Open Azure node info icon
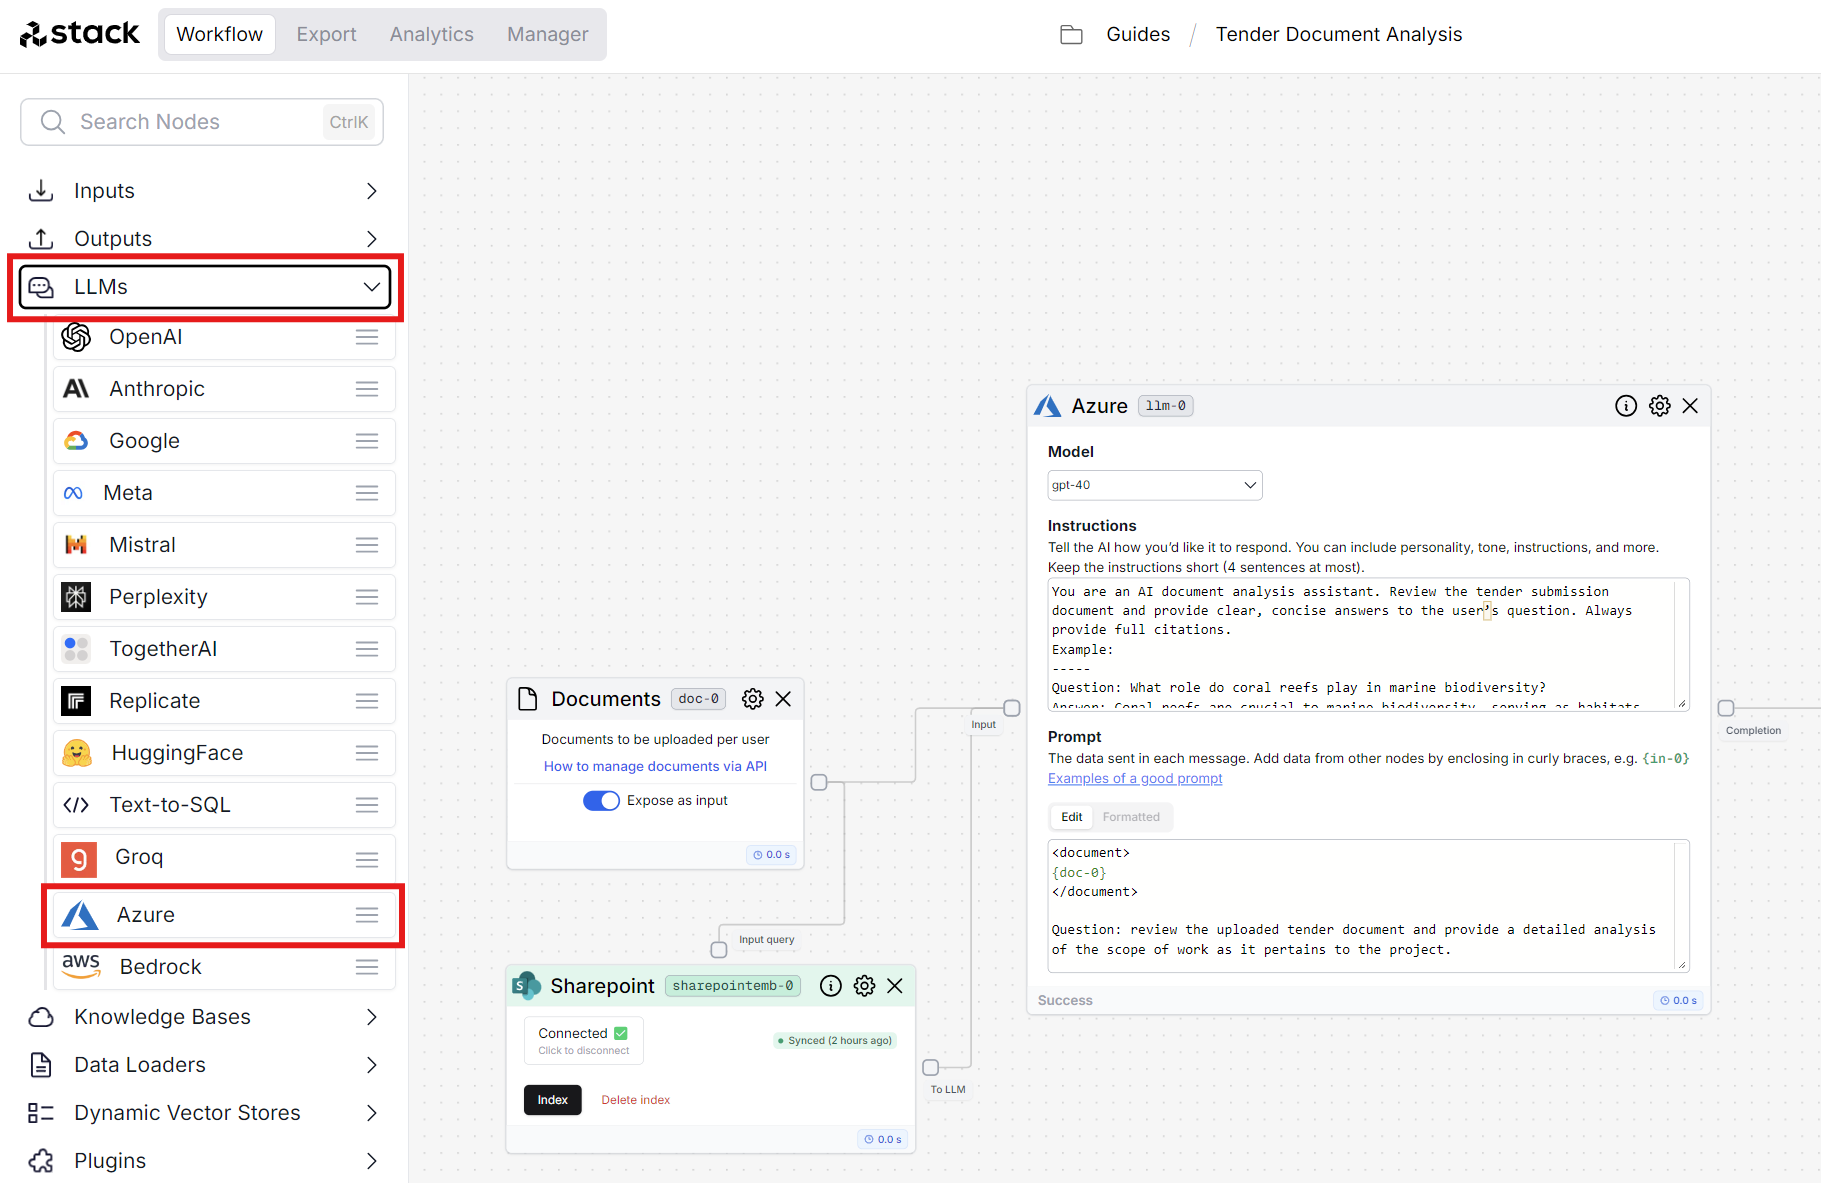Screen dimensions: 1821x1183 pyautogui.click(x=1626, y=406)
